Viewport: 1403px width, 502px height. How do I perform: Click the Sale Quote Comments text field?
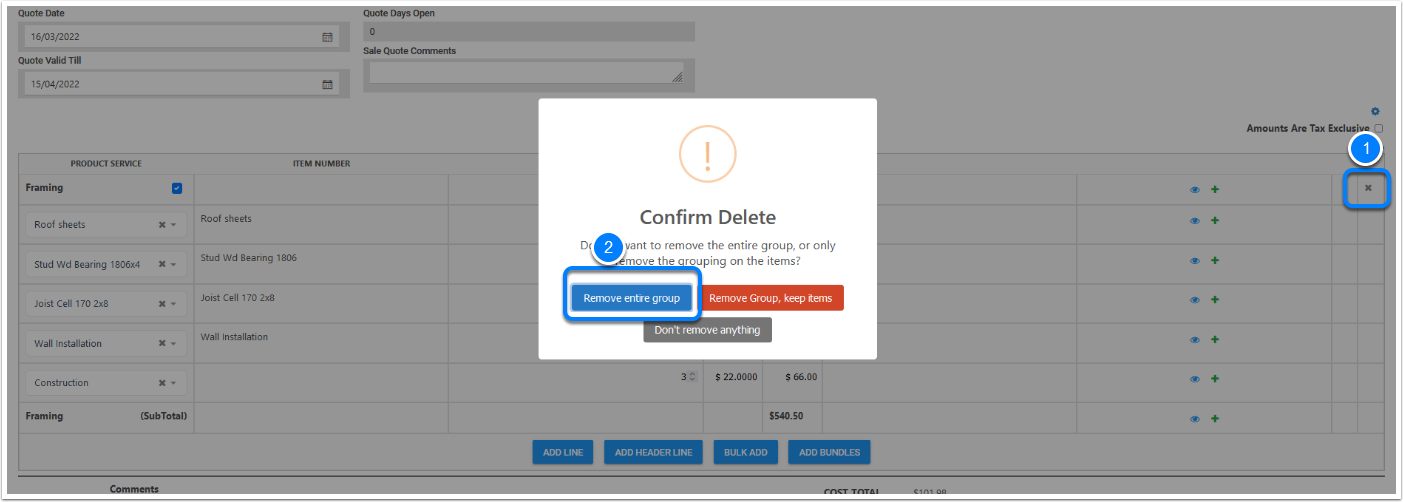coord(526,73)
